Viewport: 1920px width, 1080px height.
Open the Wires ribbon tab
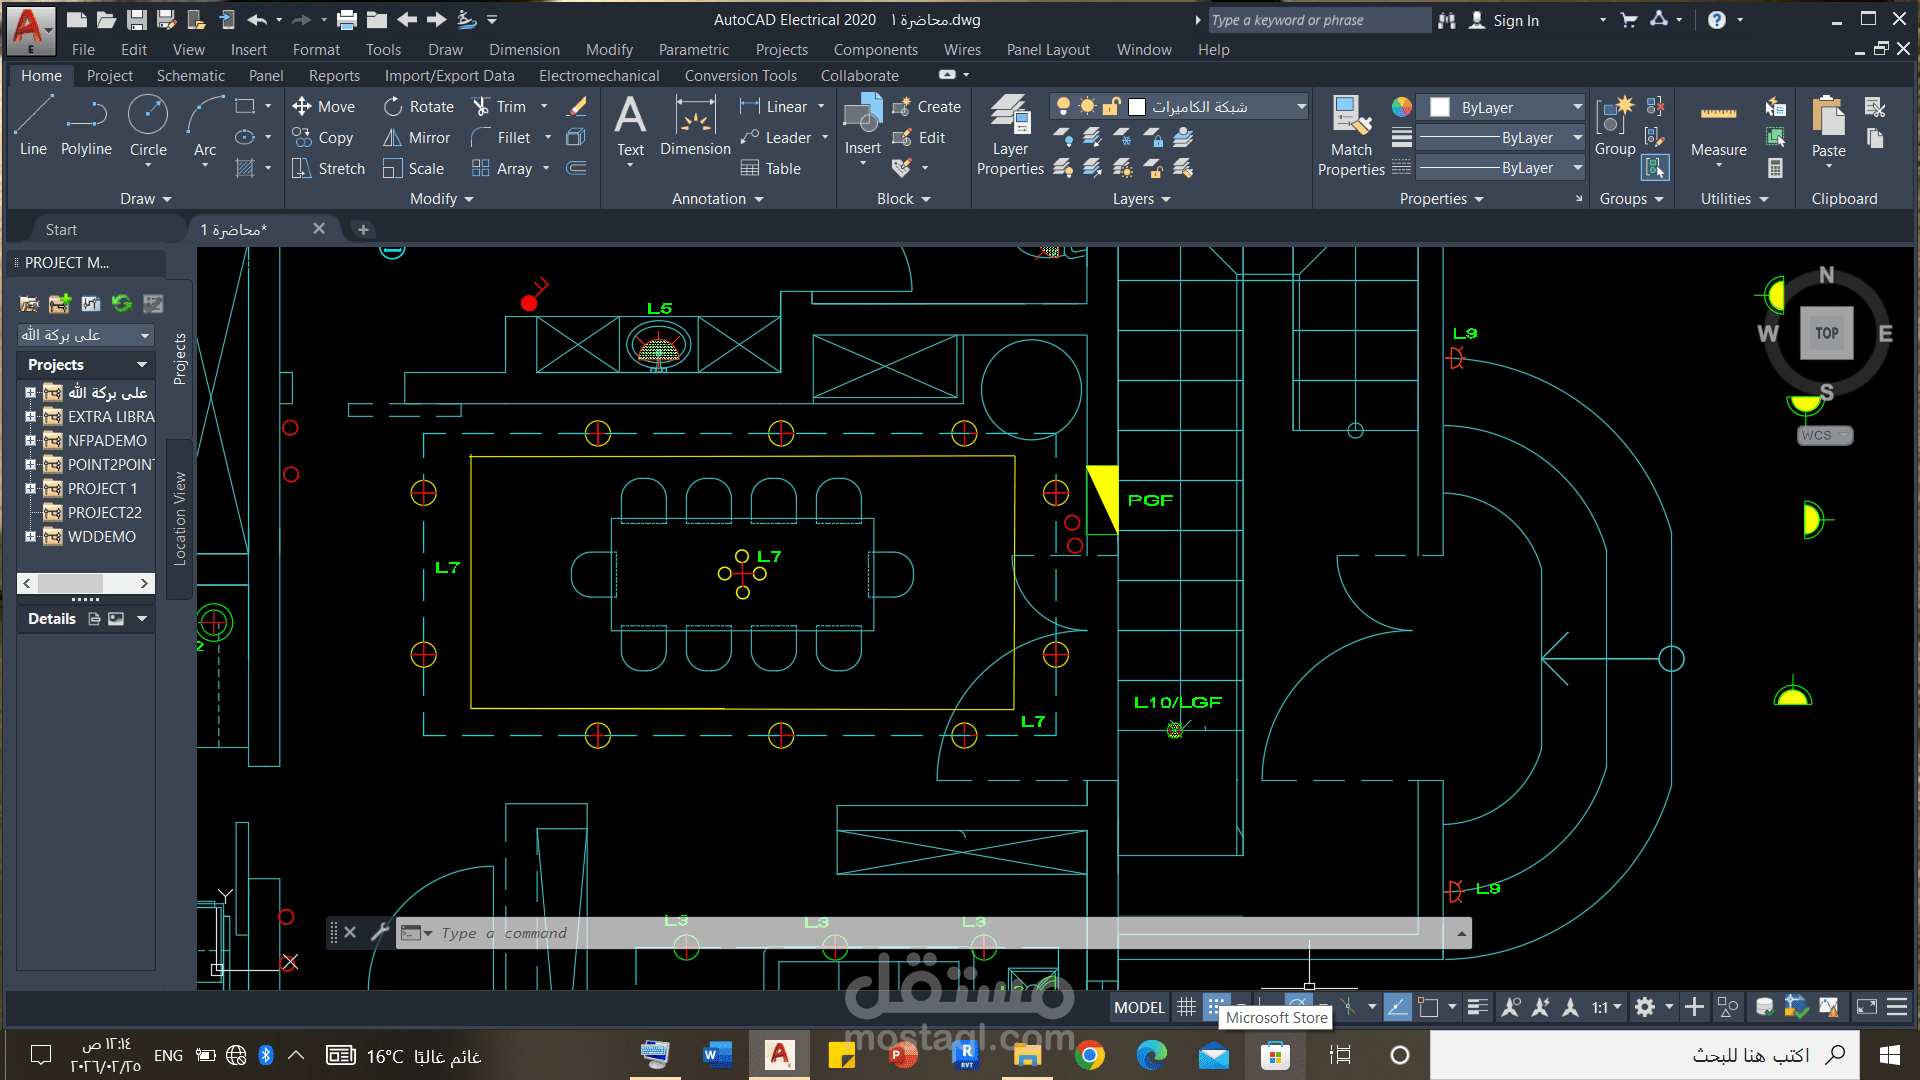961,49
